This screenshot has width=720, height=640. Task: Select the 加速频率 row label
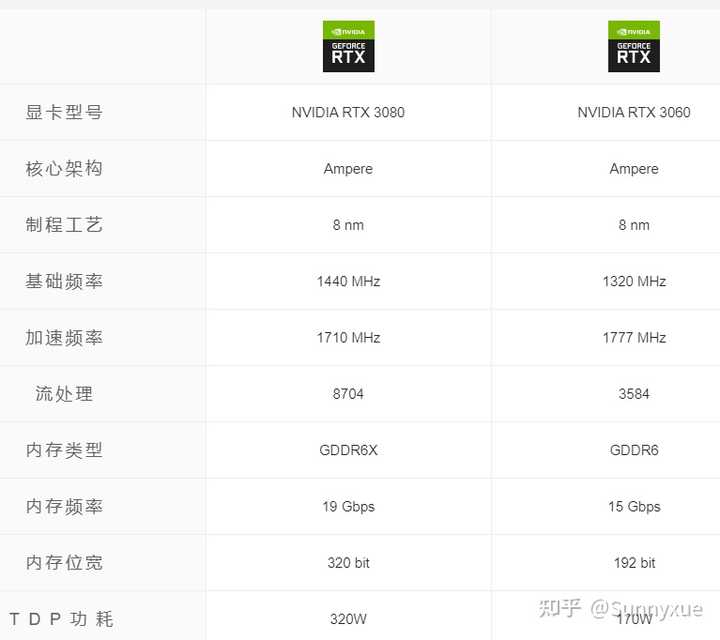click(x=64, y=337)
